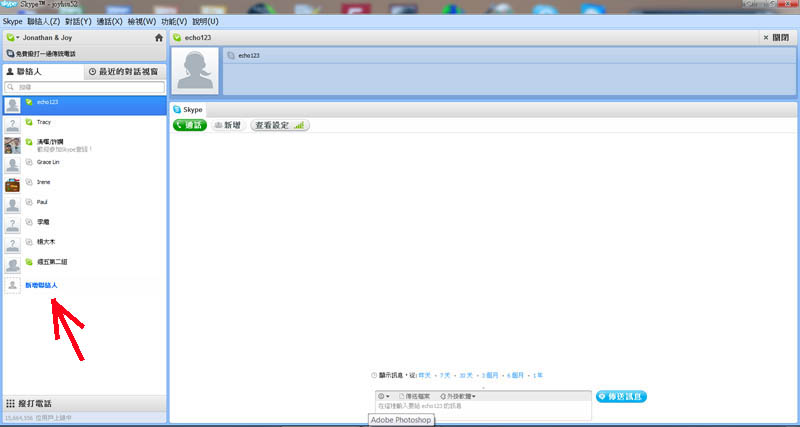Open the 外掛軟體 extras dropdown
This screenshot has width=800, height=427.
click(x=458, y=396)
